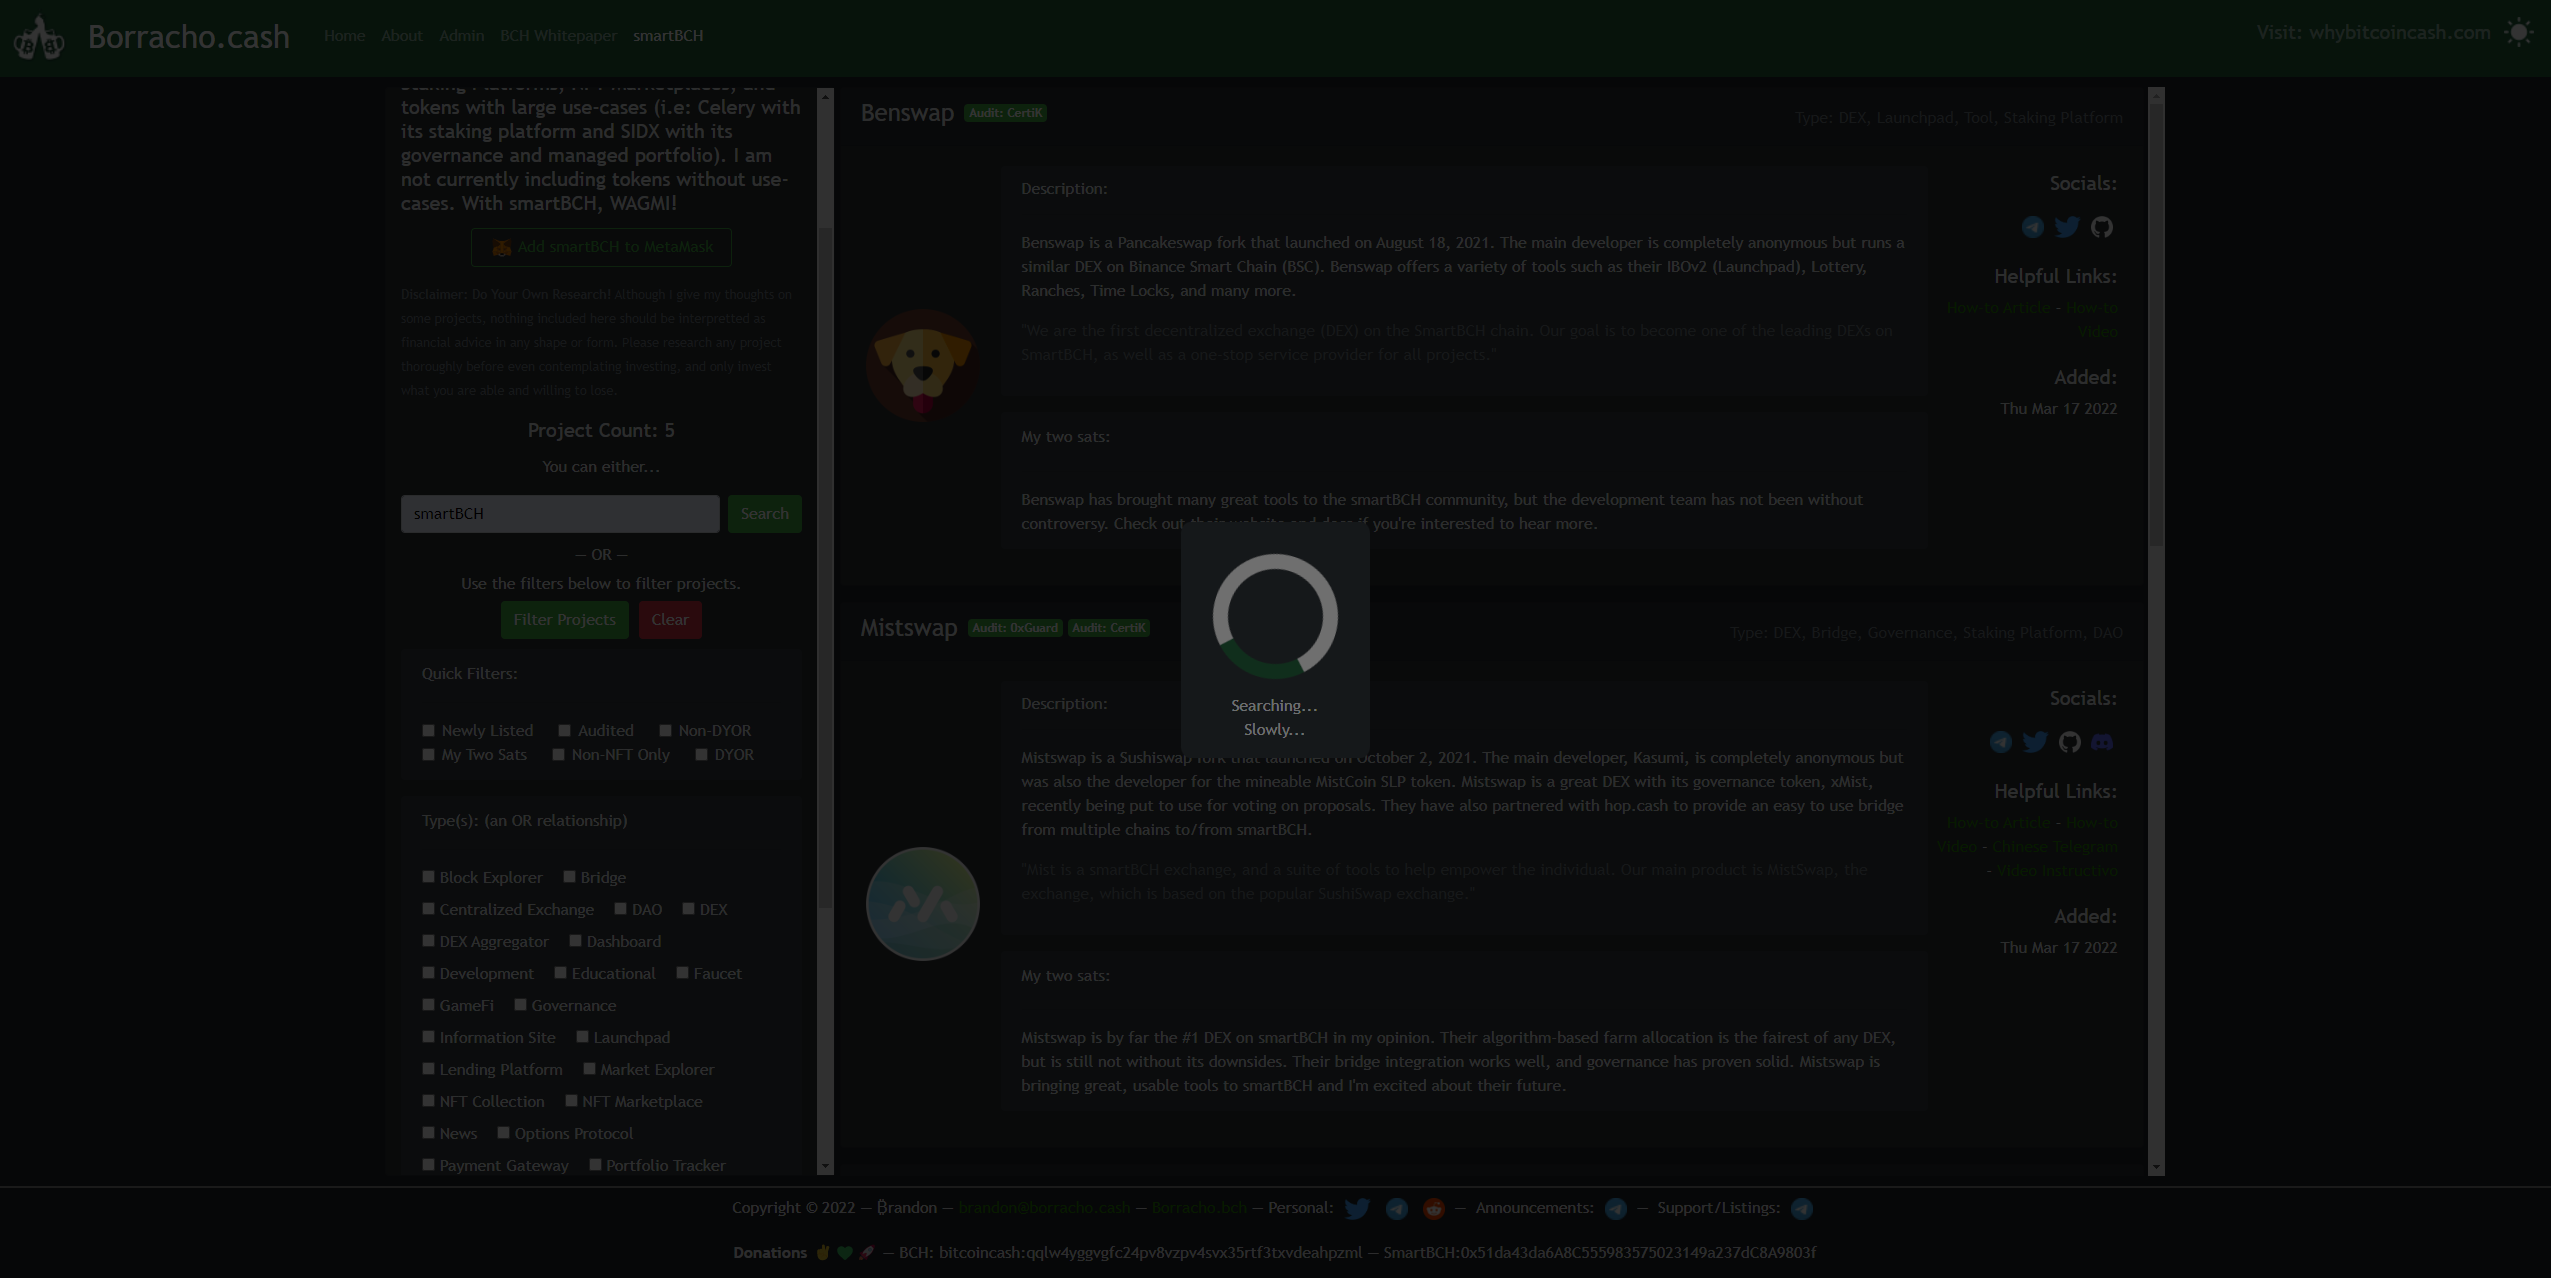Click the green Search button
The image size is (2551, 1278).
764,514
